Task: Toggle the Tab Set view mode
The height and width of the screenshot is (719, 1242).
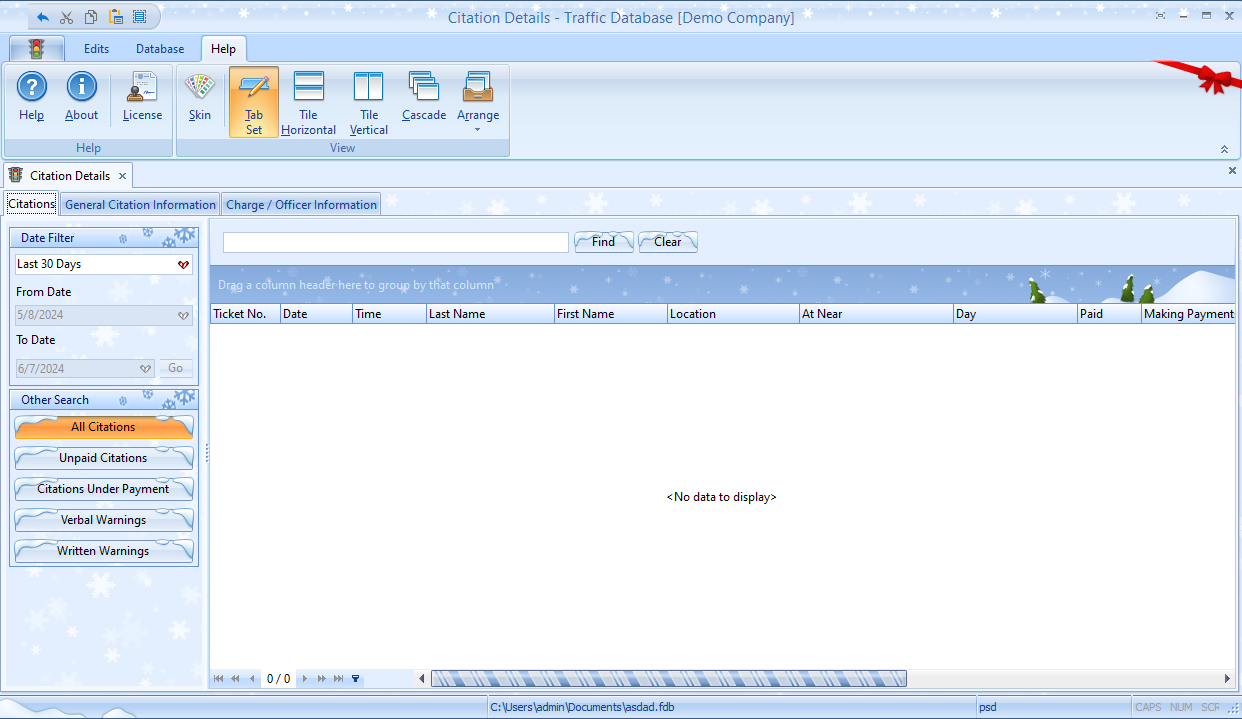Action: tap(254, 102)
